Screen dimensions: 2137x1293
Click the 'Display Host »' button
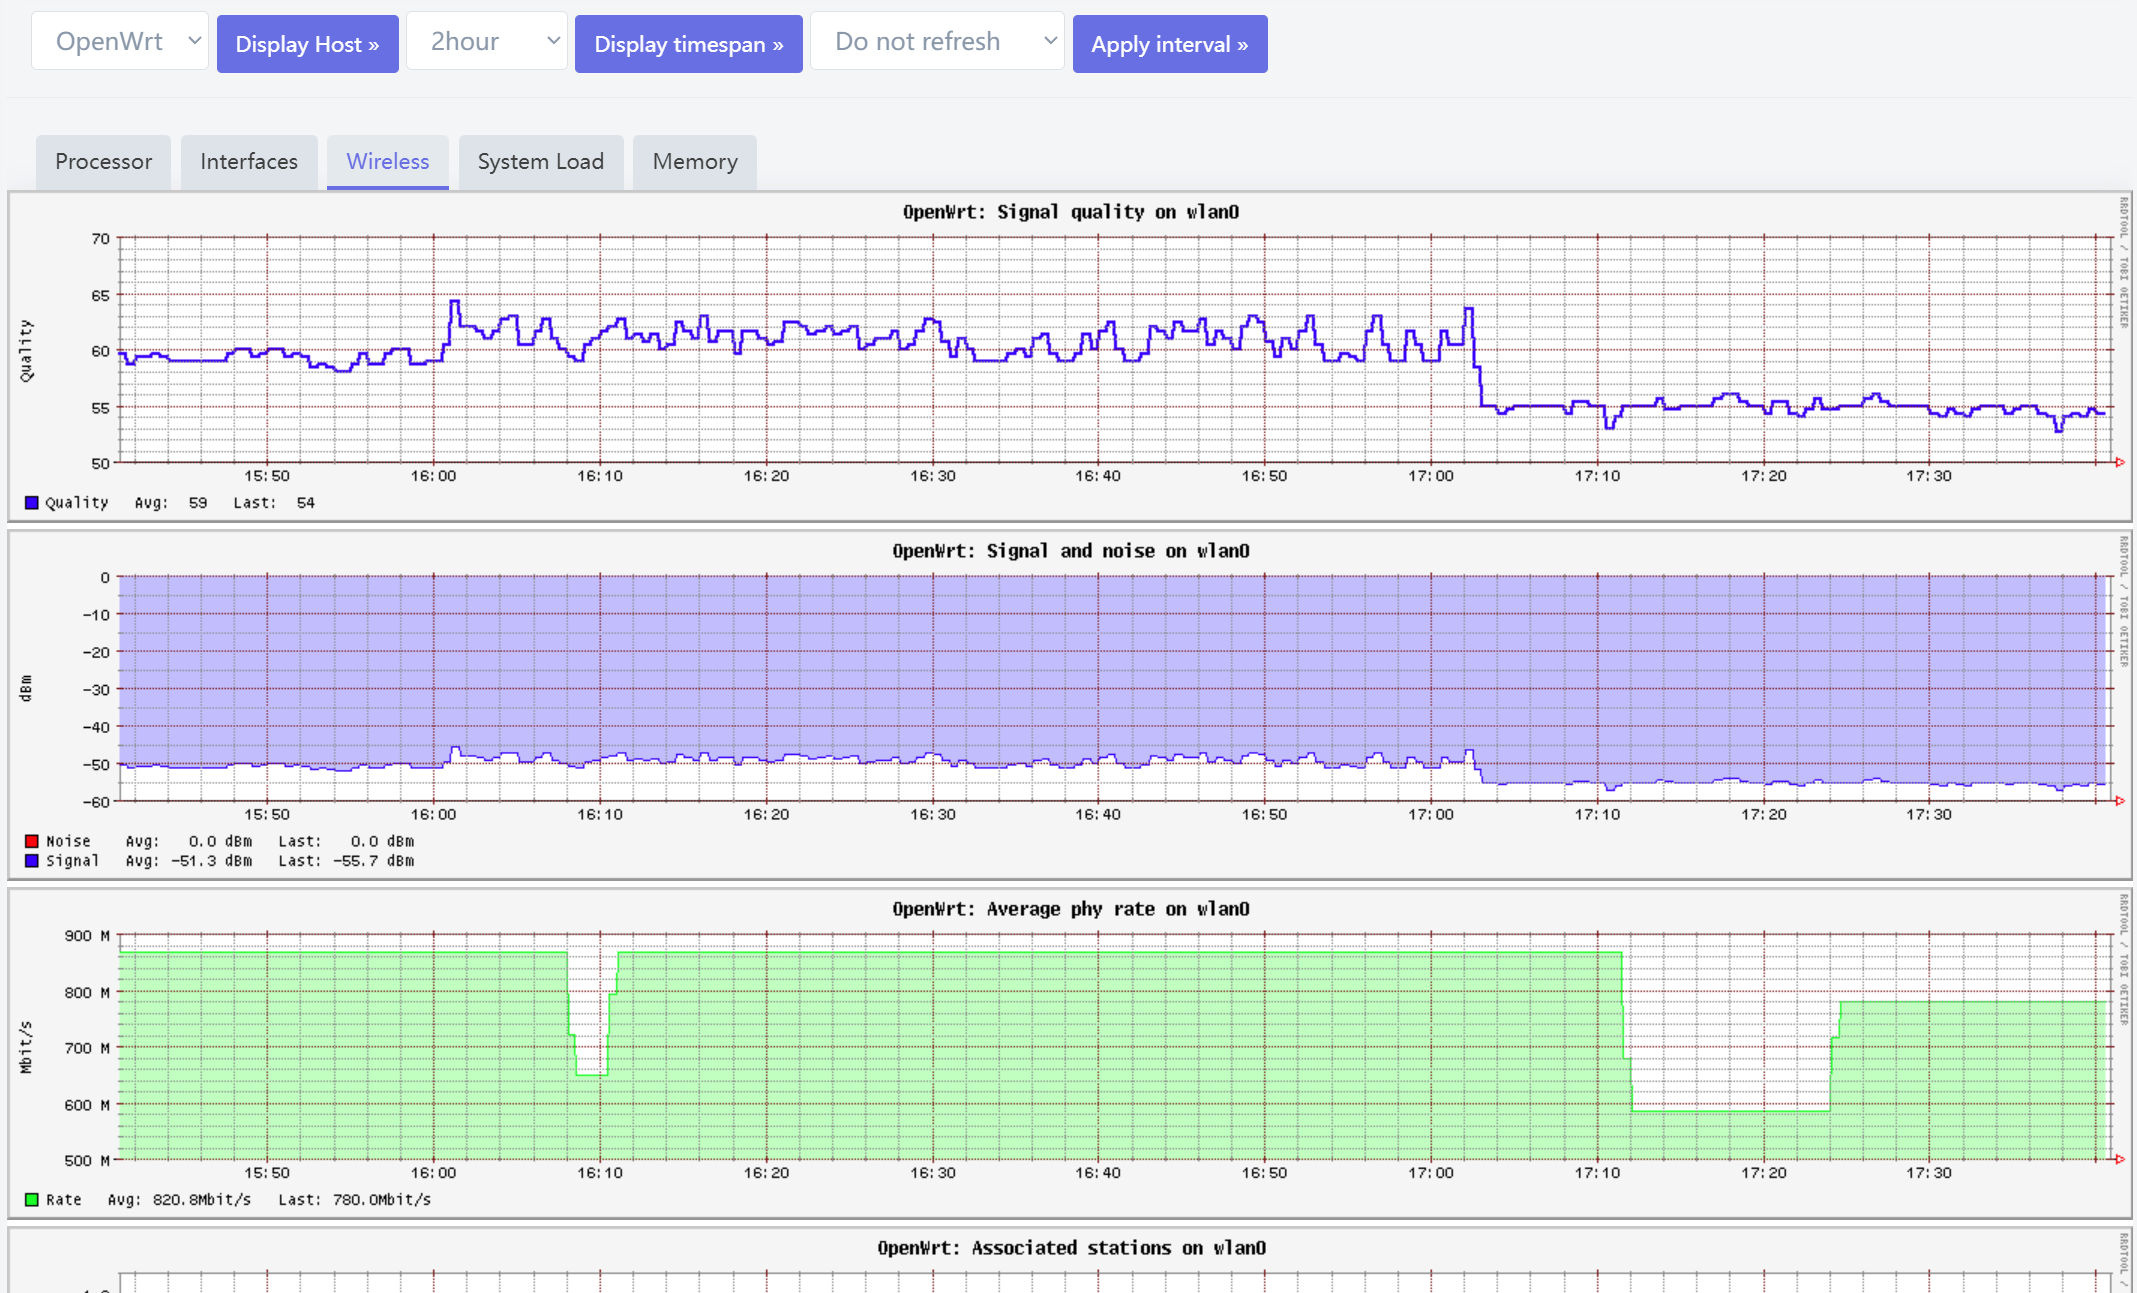coord(307,43)
